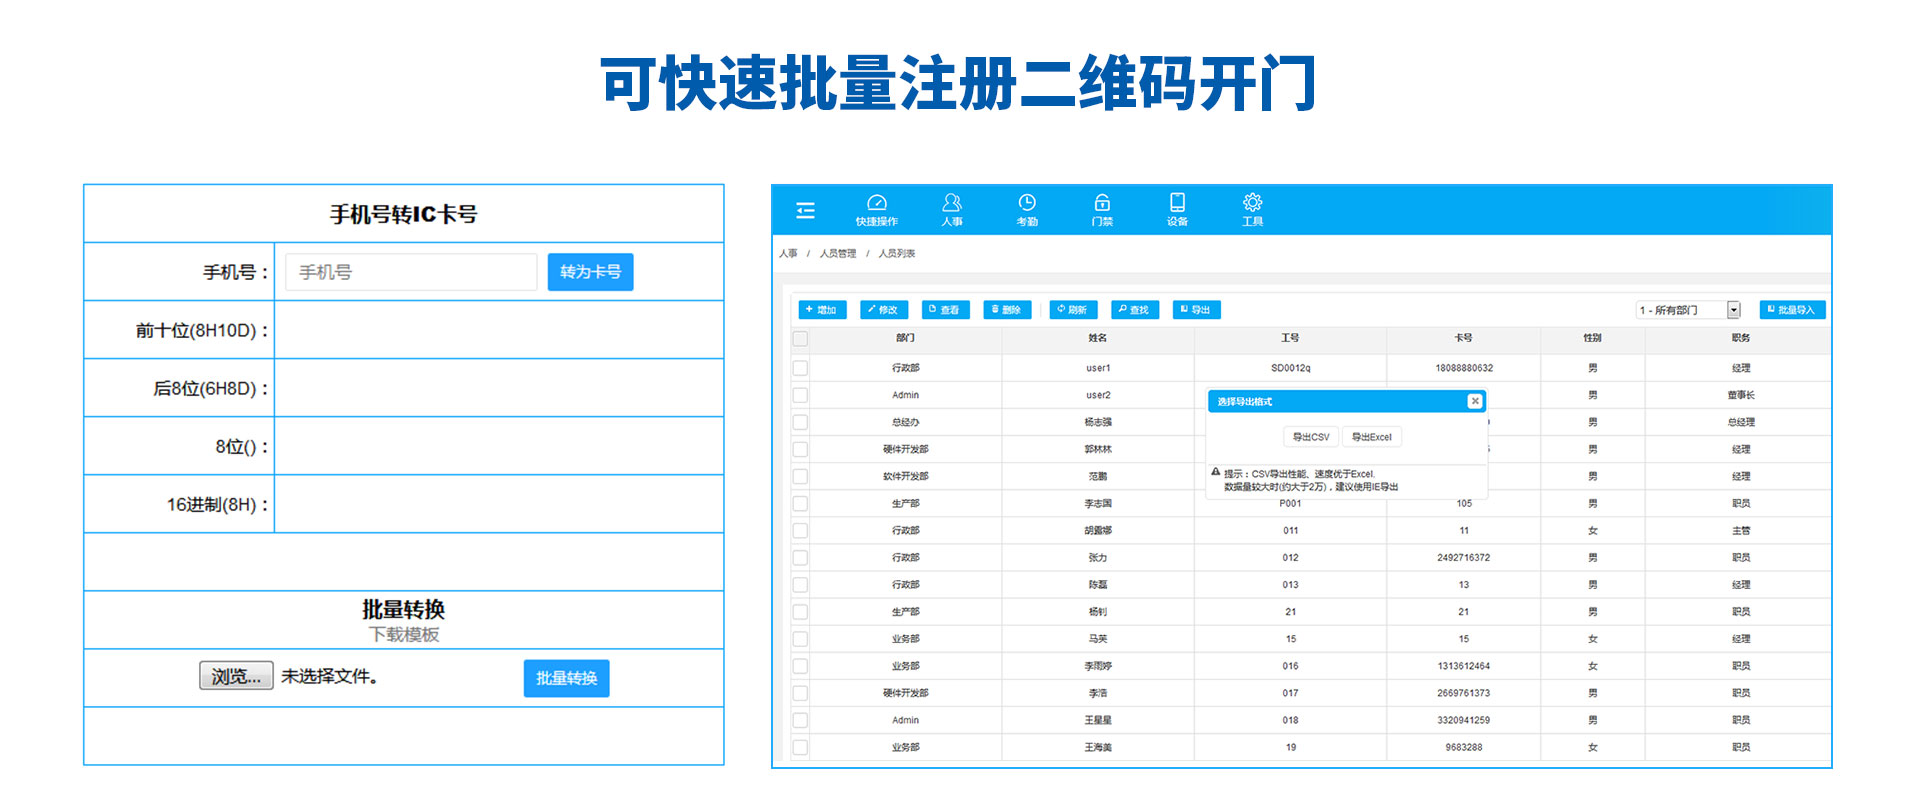Select the card number 2492716372 cell
The height and width of the screenshot is (802, 1920).
1464,557
